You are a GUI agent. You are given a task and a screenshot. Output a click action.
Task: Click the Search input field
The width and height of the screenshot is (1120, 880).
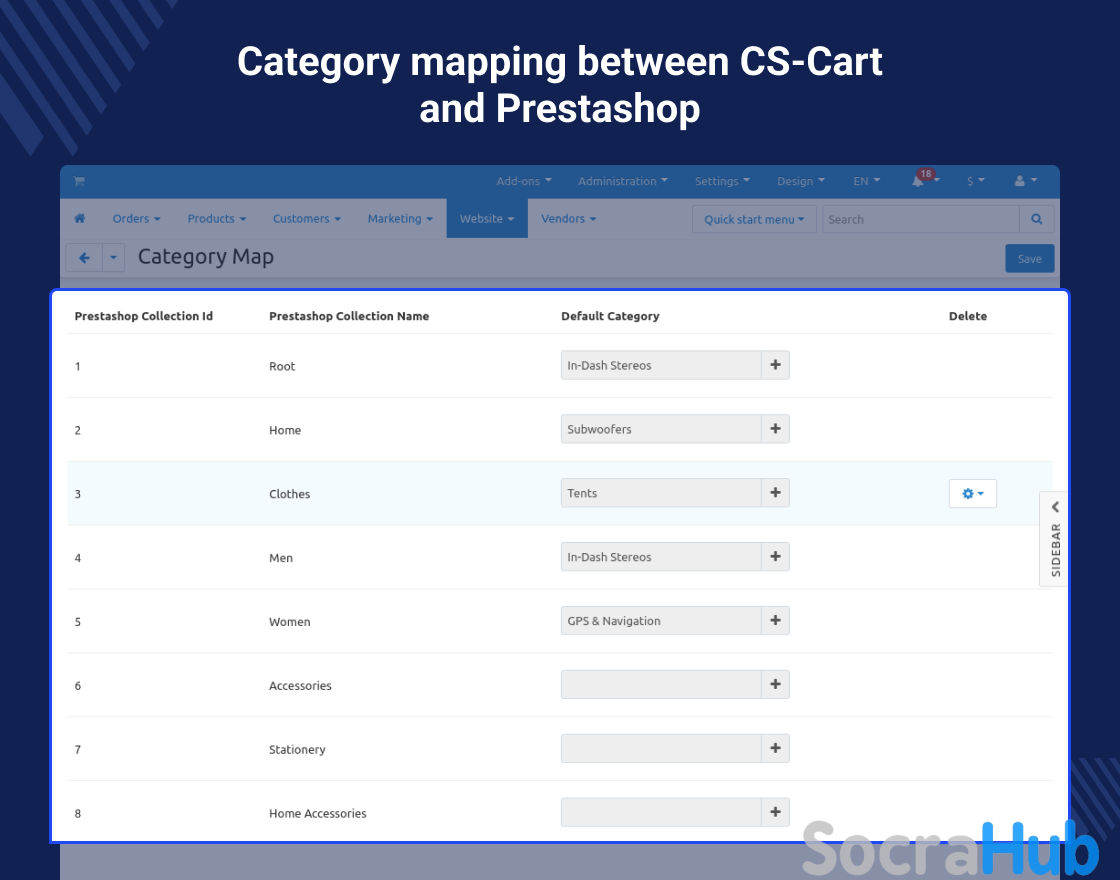[x=920, y=219]
